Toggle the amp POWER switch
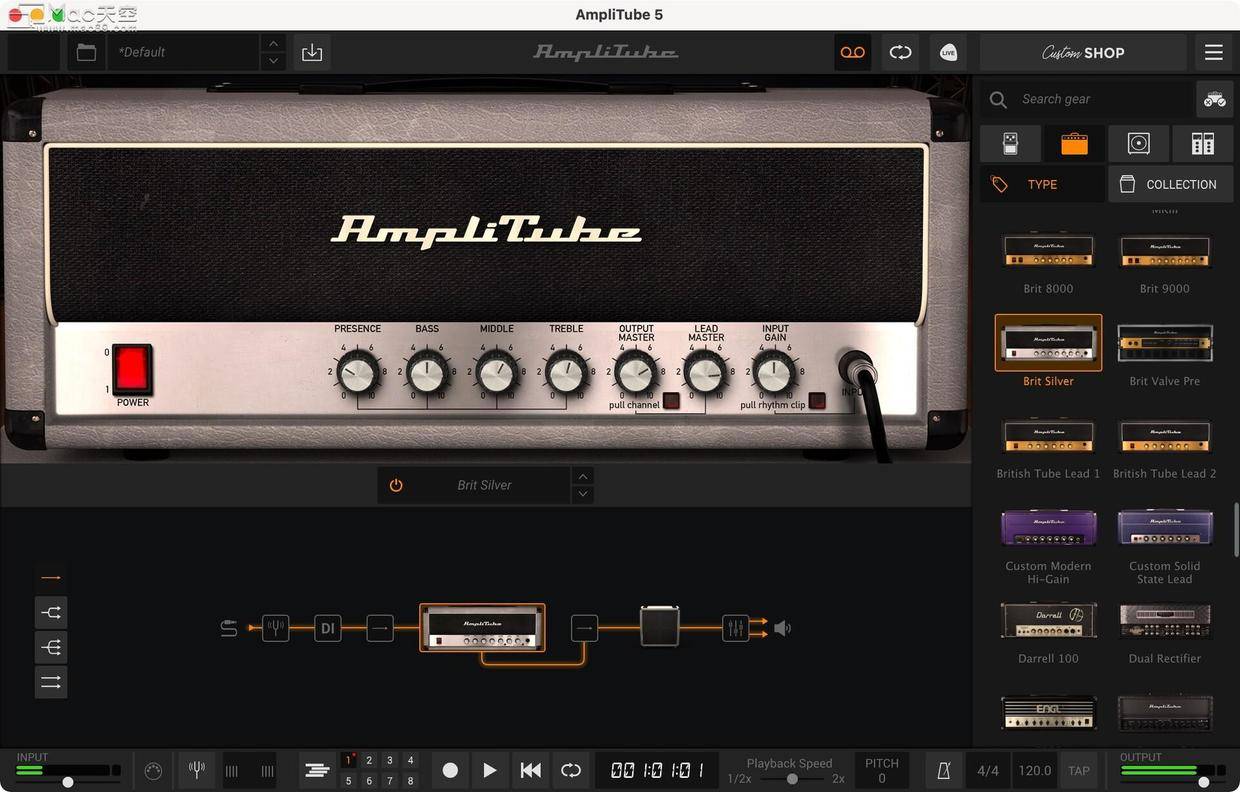 (x=132, y=369)
